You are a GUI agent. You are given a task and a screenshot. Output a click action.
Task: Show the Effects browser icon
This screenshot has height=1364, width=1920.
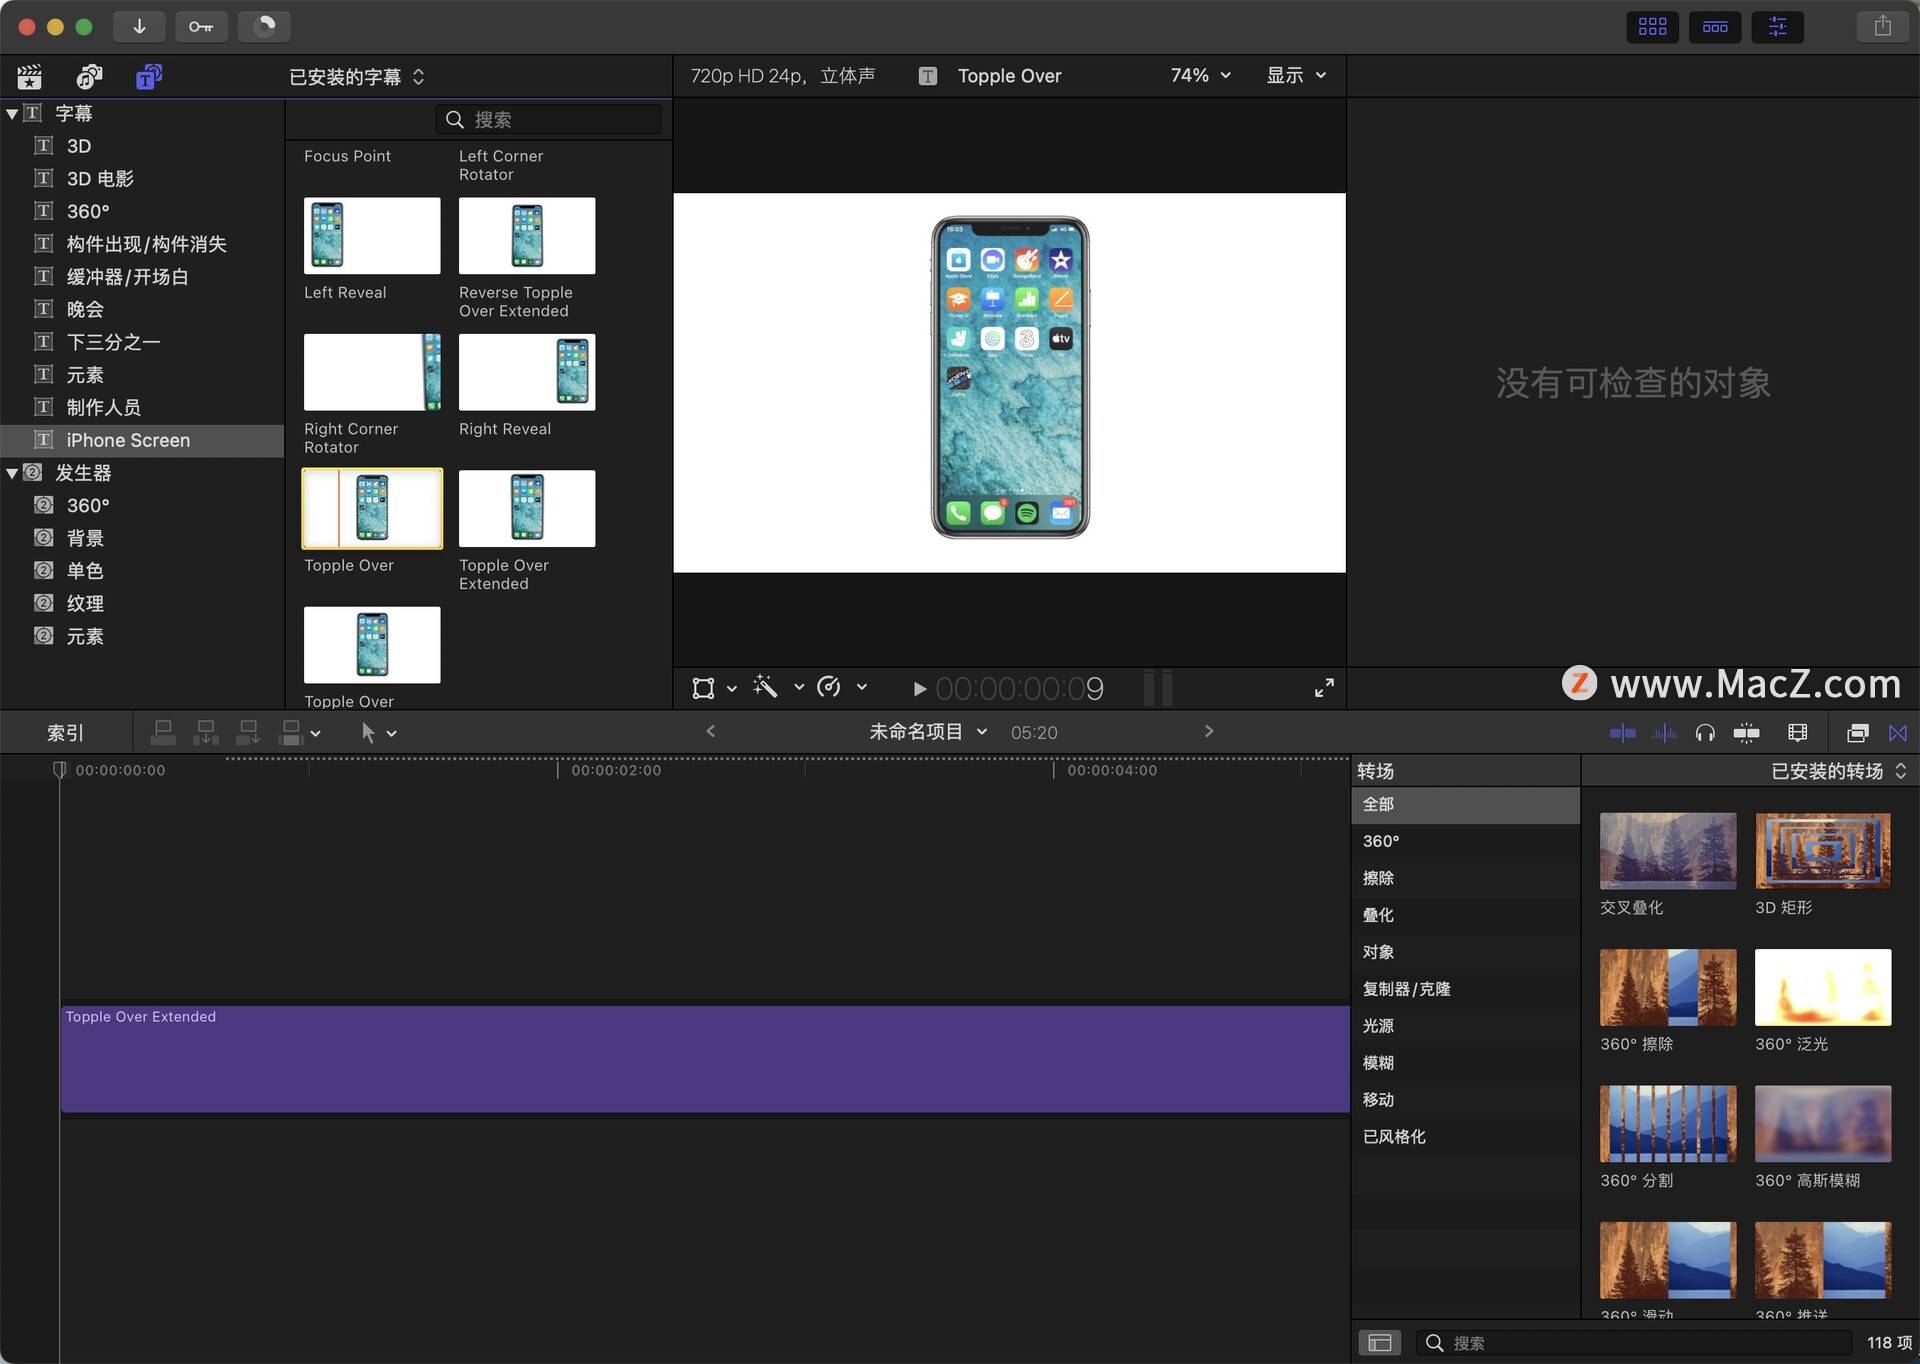pyautogui.click(x=1857, y=734)
